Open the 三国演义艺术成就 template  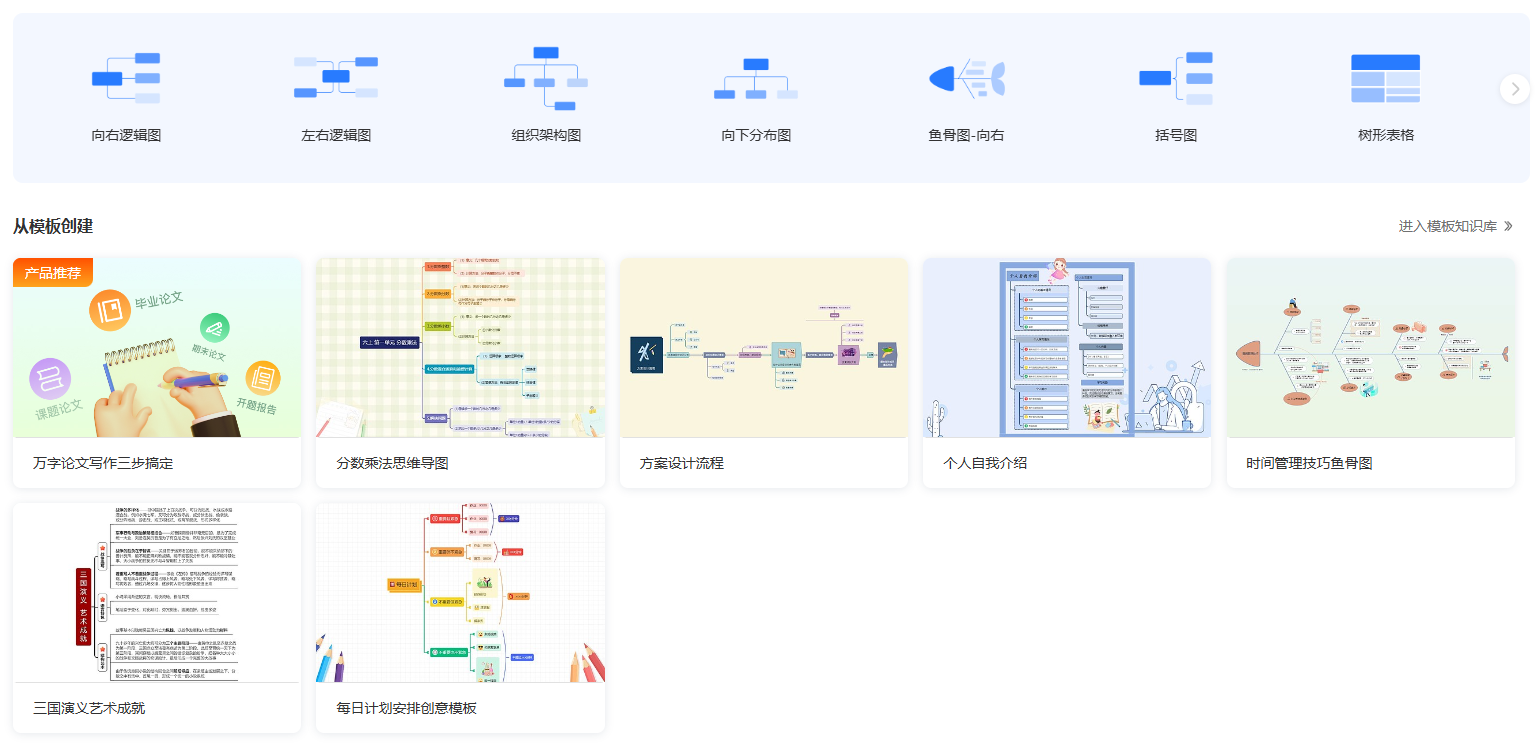click(x=156, y=592)
